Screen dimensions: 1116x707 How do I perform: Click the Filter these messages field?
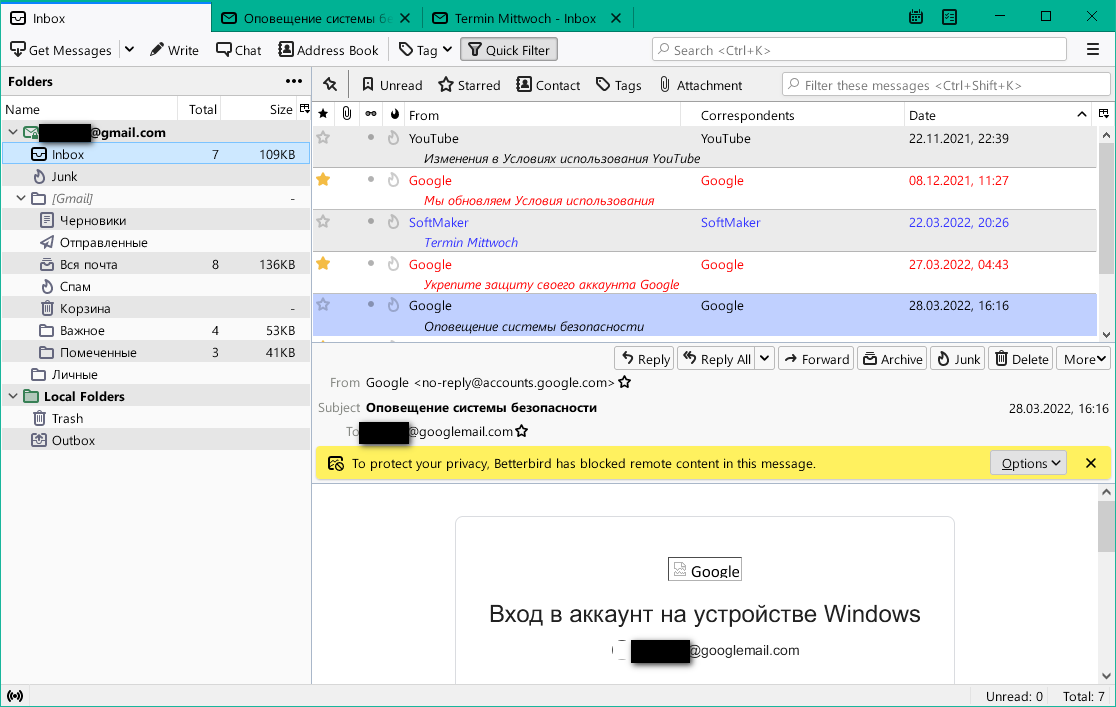(947, 85)
